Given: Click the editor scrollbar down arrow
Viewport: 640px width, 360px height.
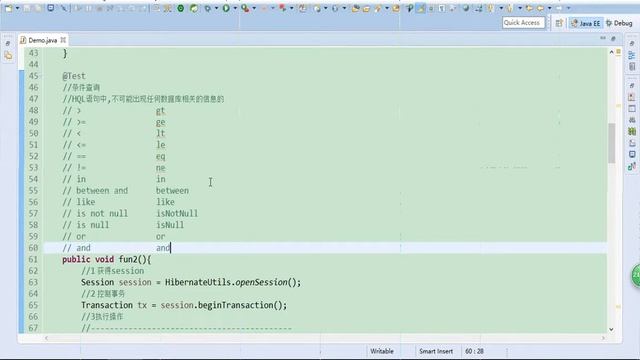Looking at the screenshot, I should point(611,329).
